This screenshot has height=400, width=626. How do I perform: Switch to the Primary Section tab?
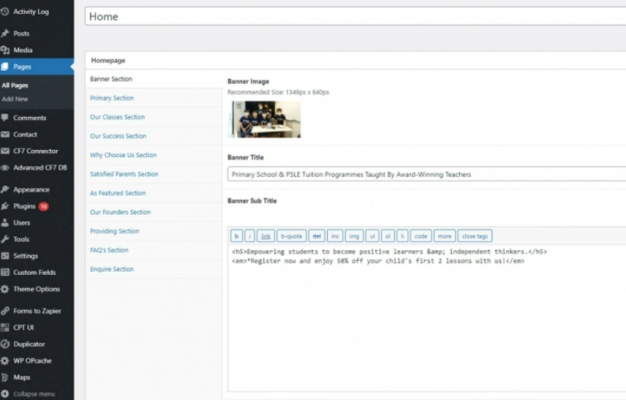point(111,98)
